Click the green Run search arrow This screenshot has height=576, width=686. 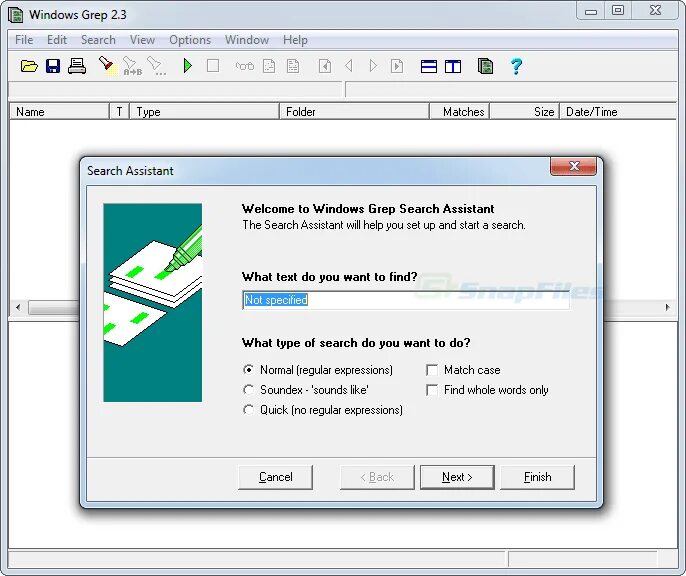(x=188, y=66)
